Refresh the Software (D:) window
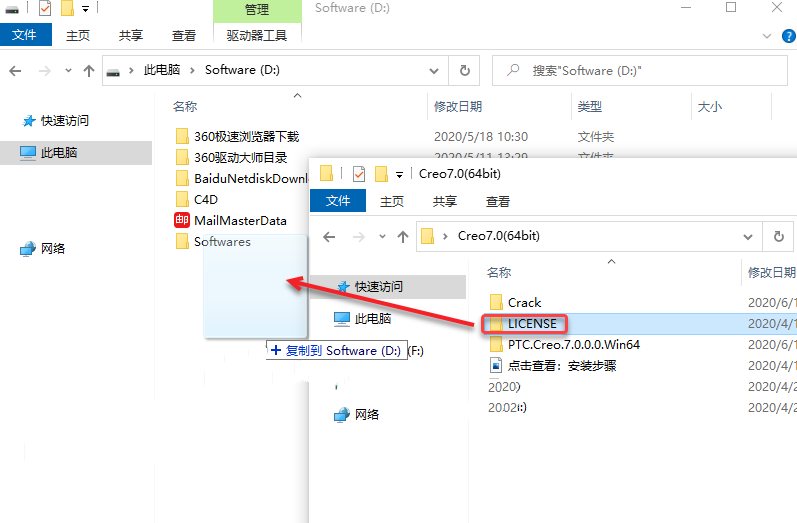797x523 pixels. [465, 71]
